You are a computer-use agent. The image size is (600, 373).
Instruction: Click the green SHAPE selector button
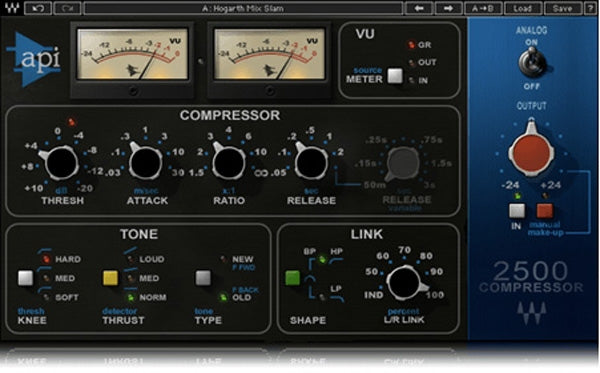(293, 278)
